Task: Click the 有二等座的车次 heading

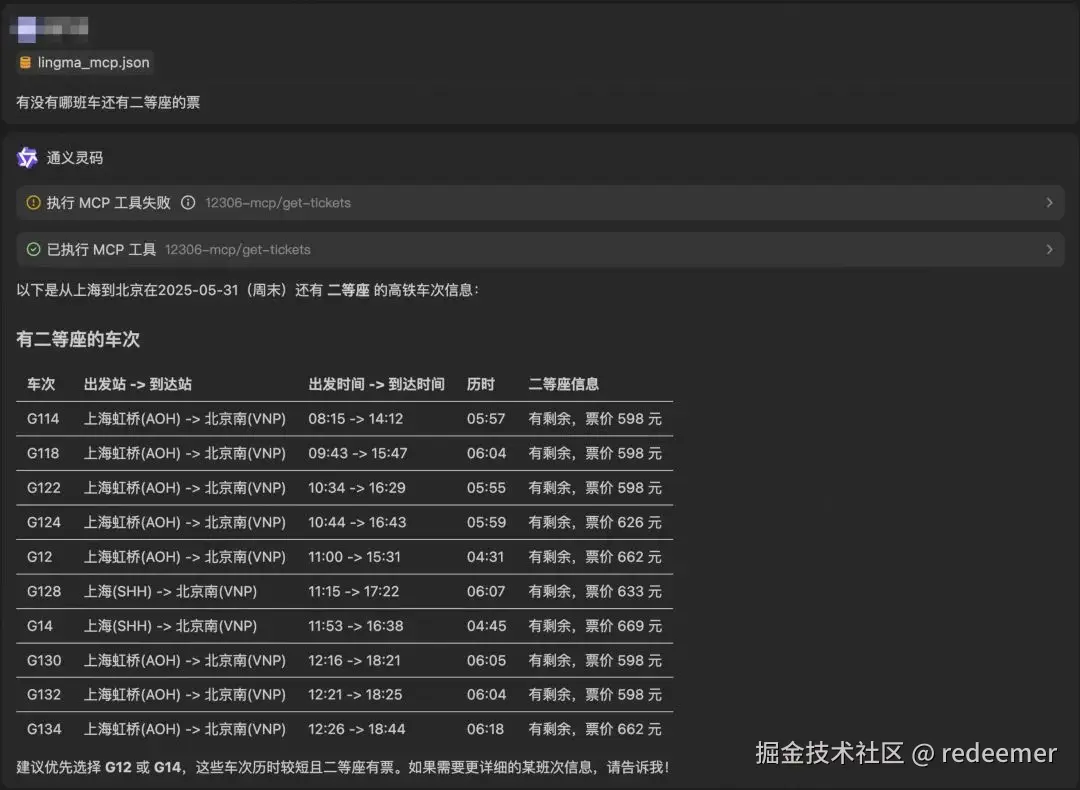Action: pyautogui.click(x=78, y=339)
